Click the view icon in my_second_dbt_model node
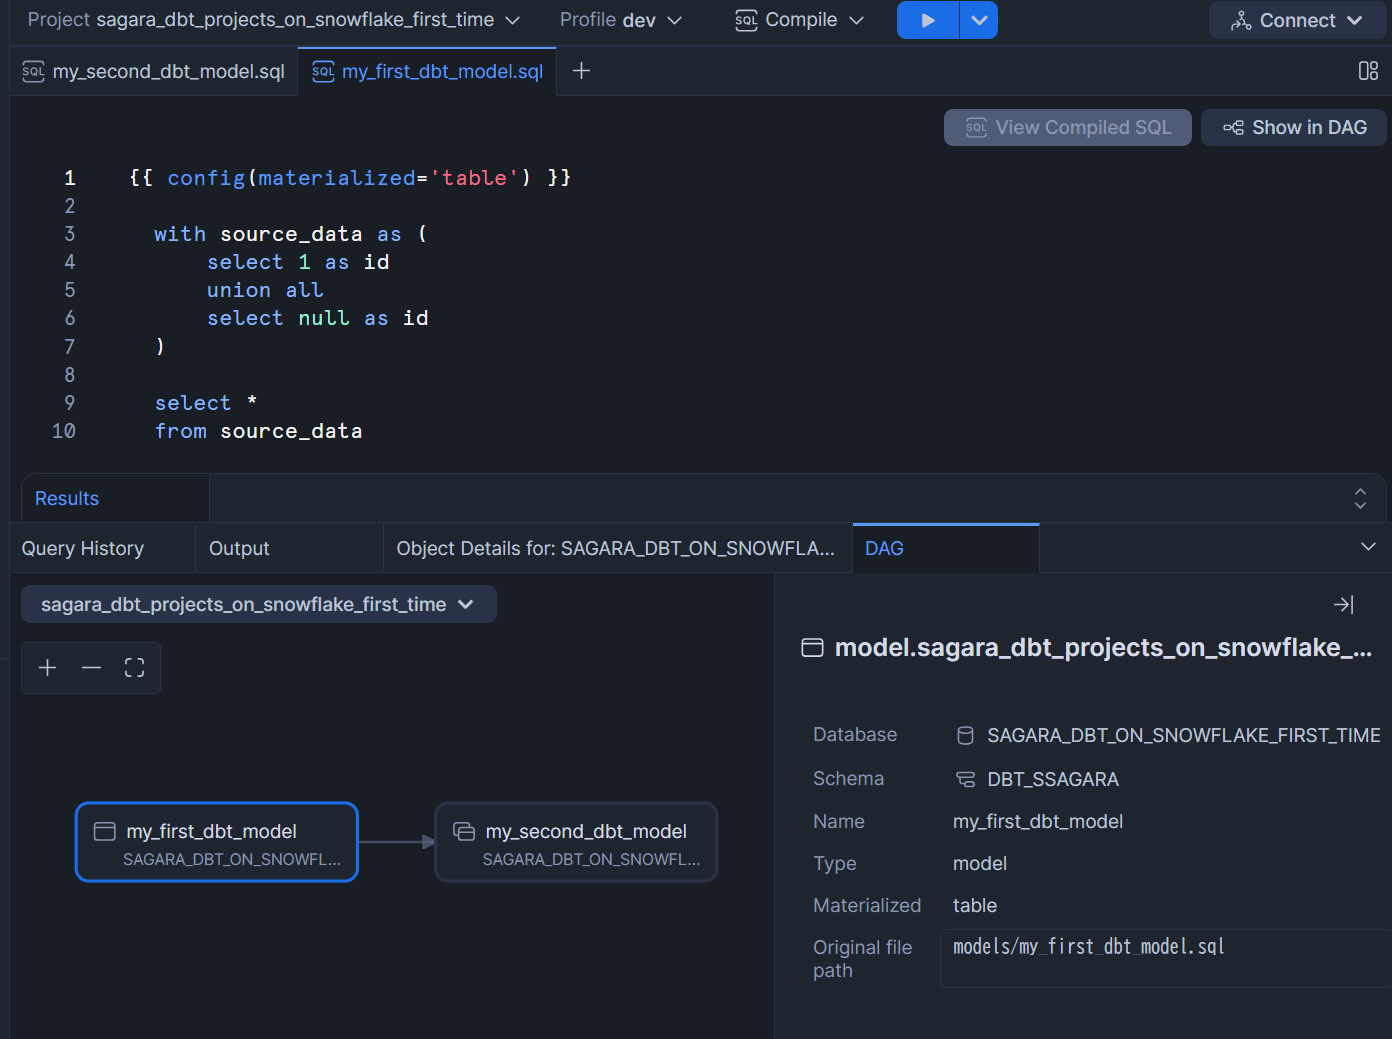The image size is (1392, 1039). [464, 831]
